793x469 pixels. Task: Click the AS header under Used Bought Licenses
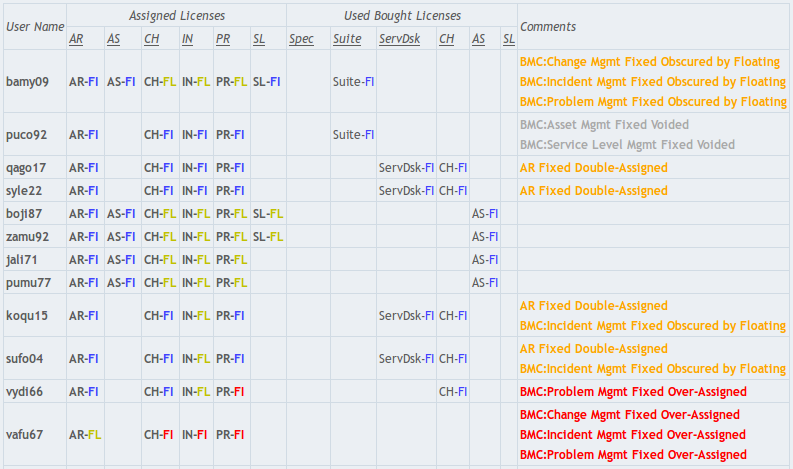(x=478, y=39)
